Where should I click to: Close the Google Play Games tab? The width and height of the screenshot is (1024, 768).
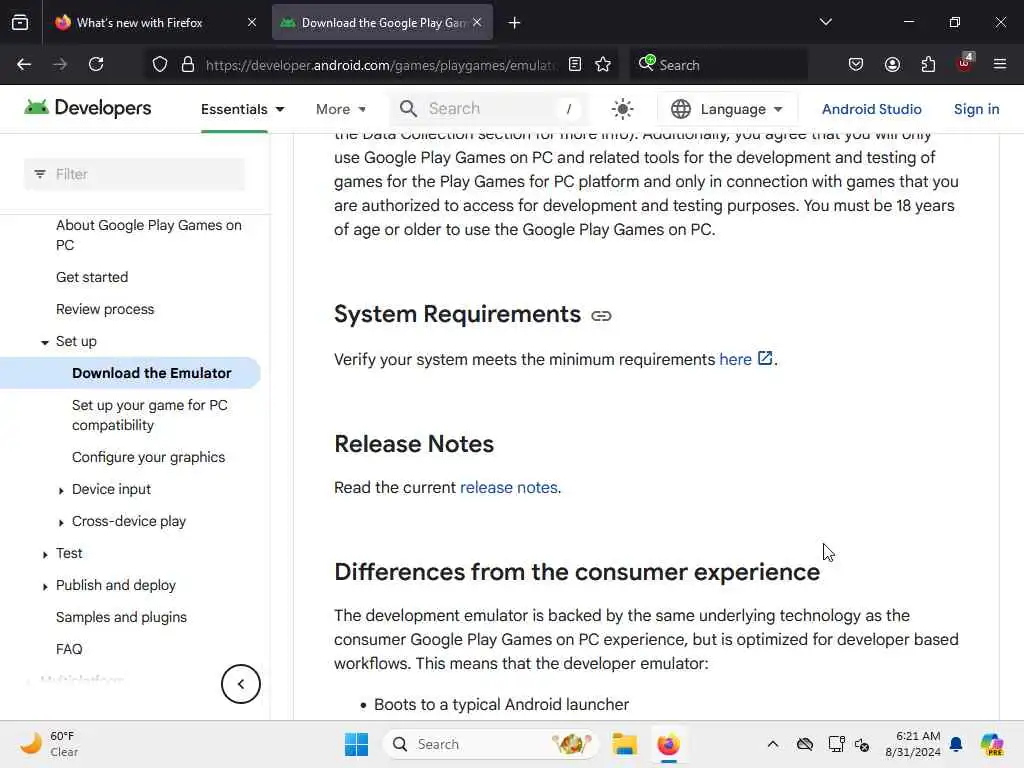click(x=477, y=22)
